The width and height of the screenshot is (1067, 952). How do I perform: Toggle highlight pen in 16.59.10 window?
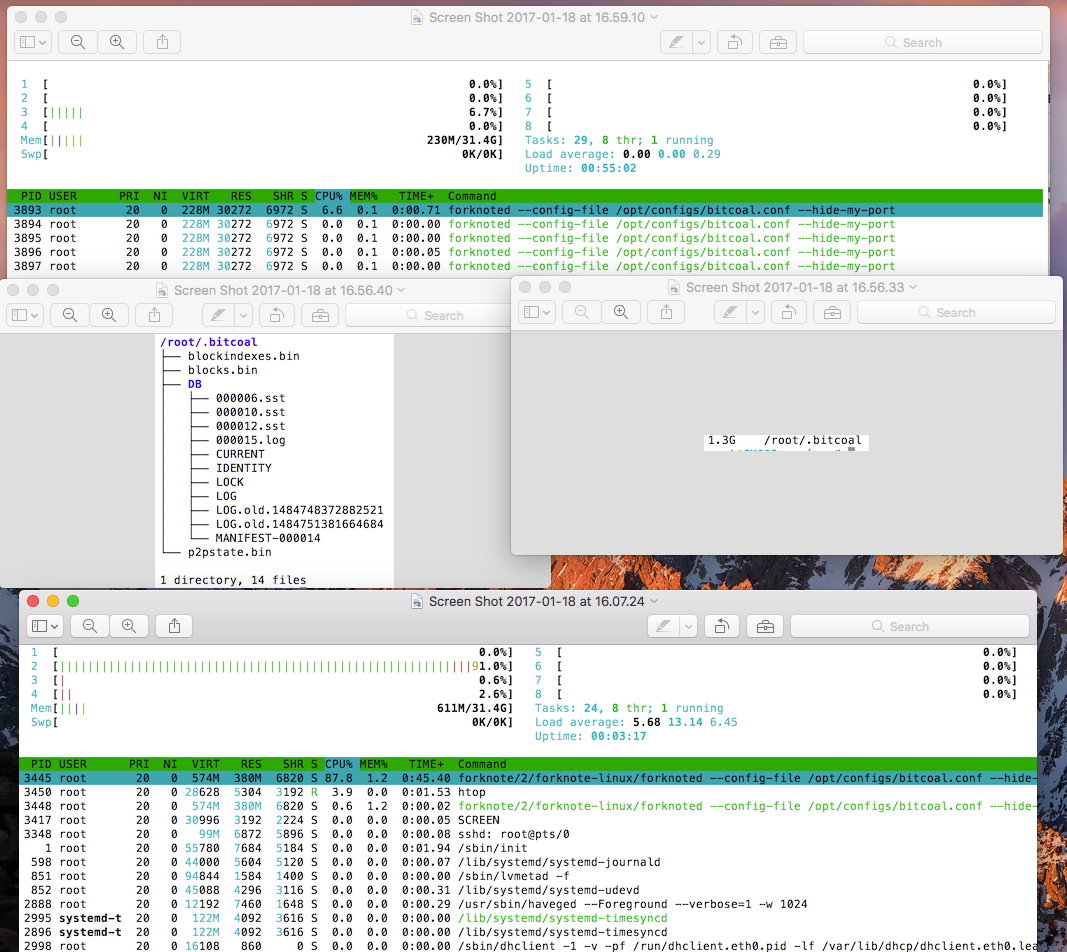tap(676, 42)
